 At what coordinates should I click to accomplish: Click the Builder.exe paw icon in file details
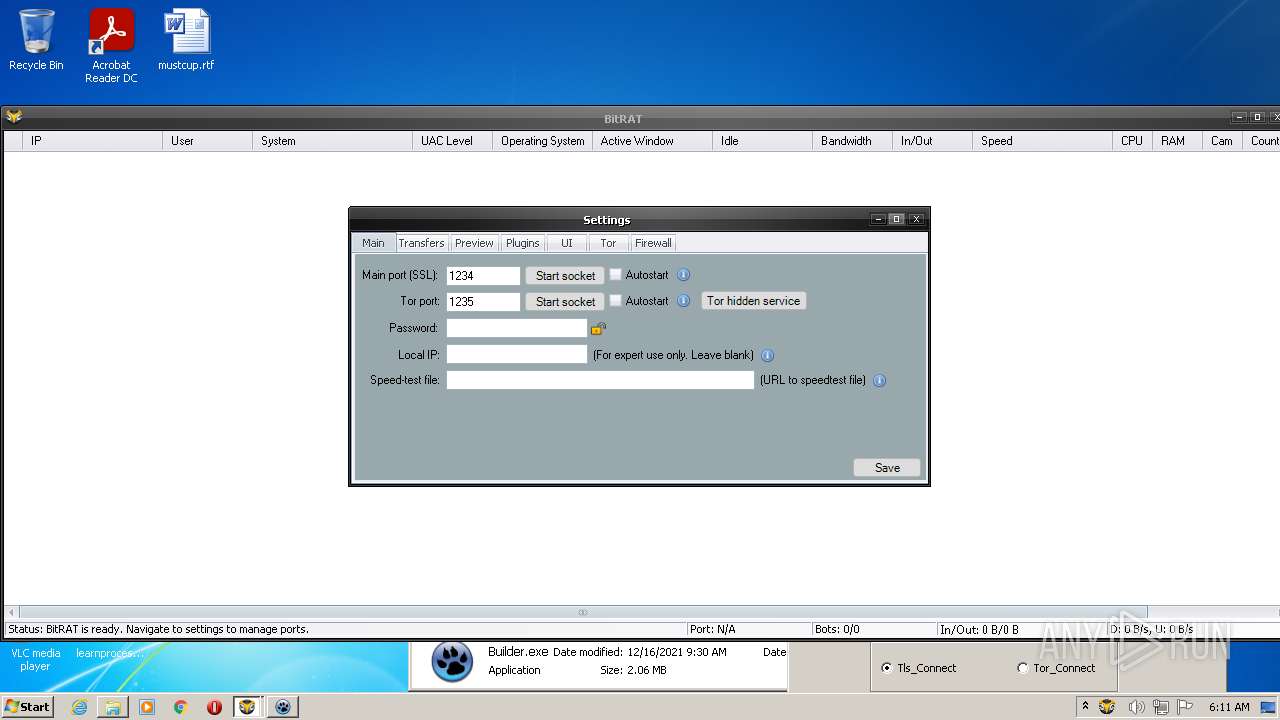452,663
